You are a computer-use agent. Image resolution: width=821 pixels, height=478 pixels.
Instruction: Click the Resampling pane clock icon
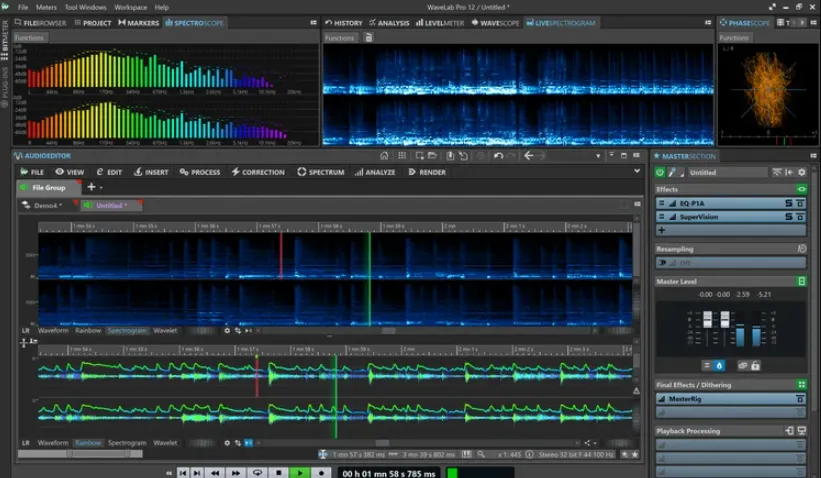(801, 249)
